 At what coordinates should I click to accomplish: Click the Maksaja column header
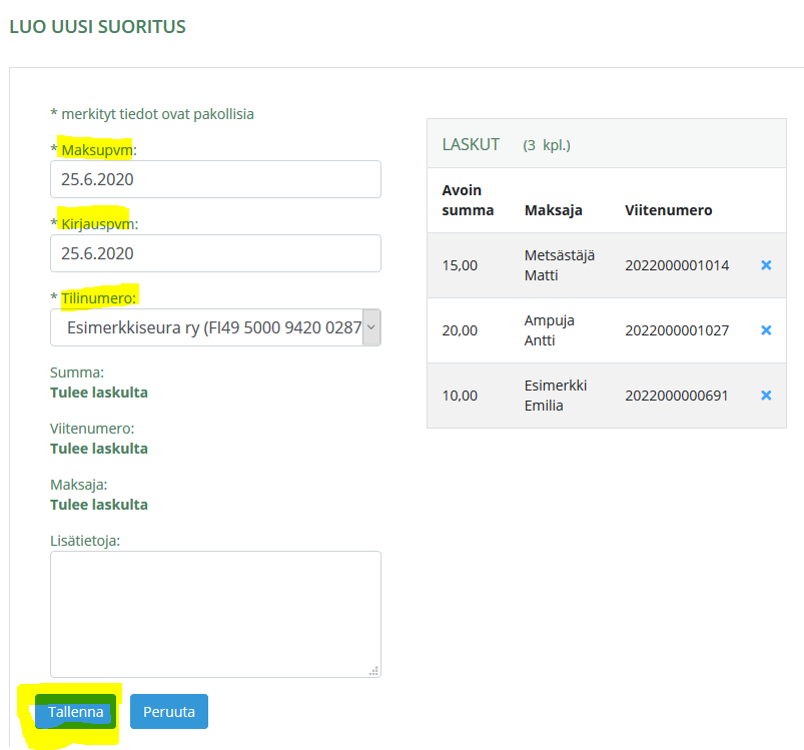point(553,211)
